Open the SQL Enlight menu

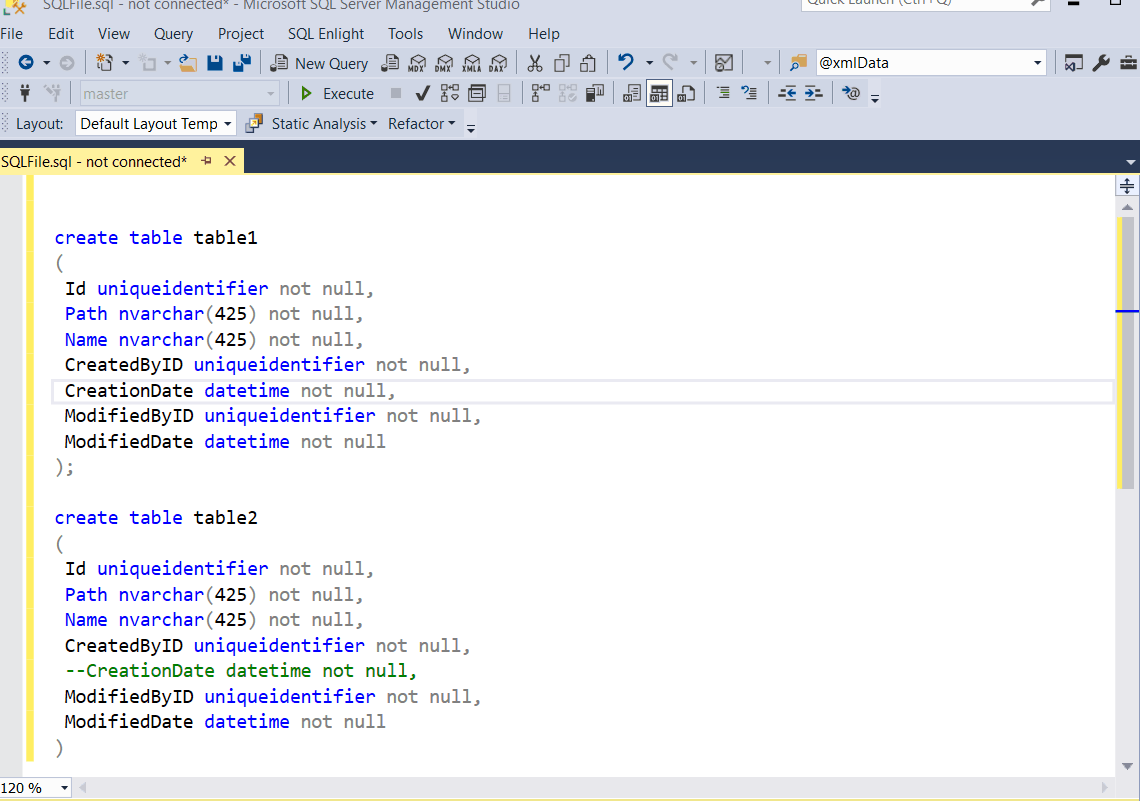tap(326, 33)
